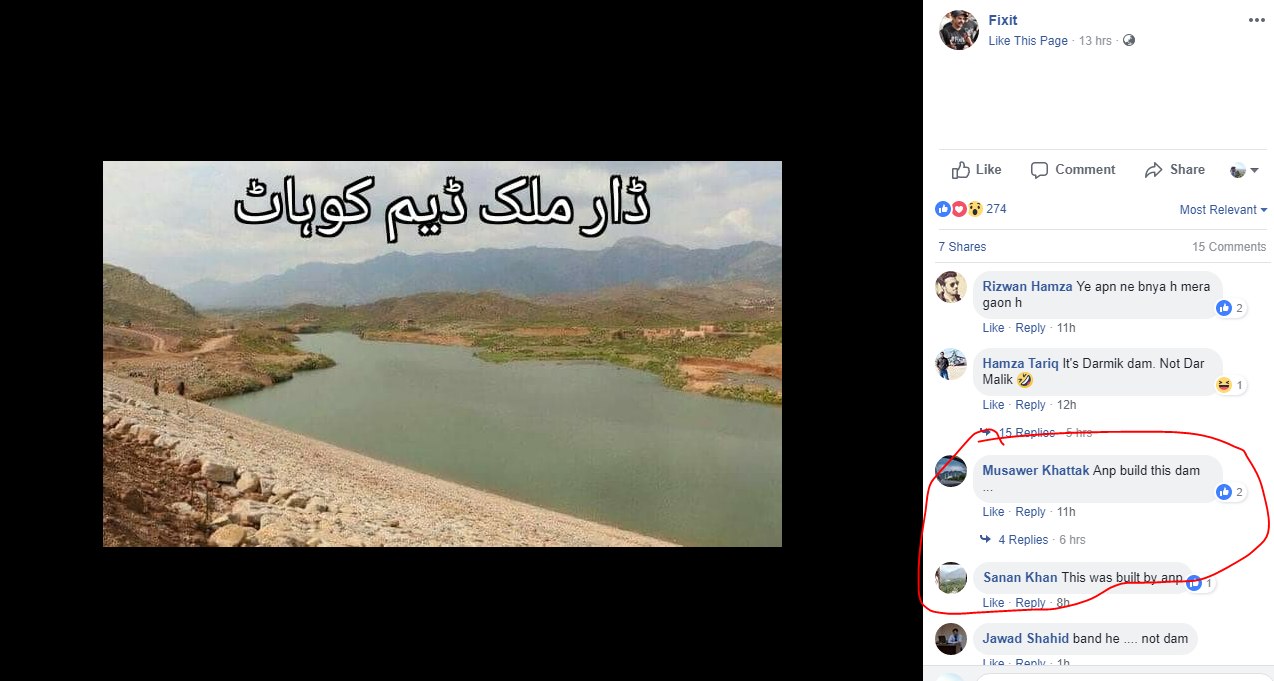Screen dimensions: 1274x681
Task: Click the Fixit page profile picture
Action: [x=958, y=30]
